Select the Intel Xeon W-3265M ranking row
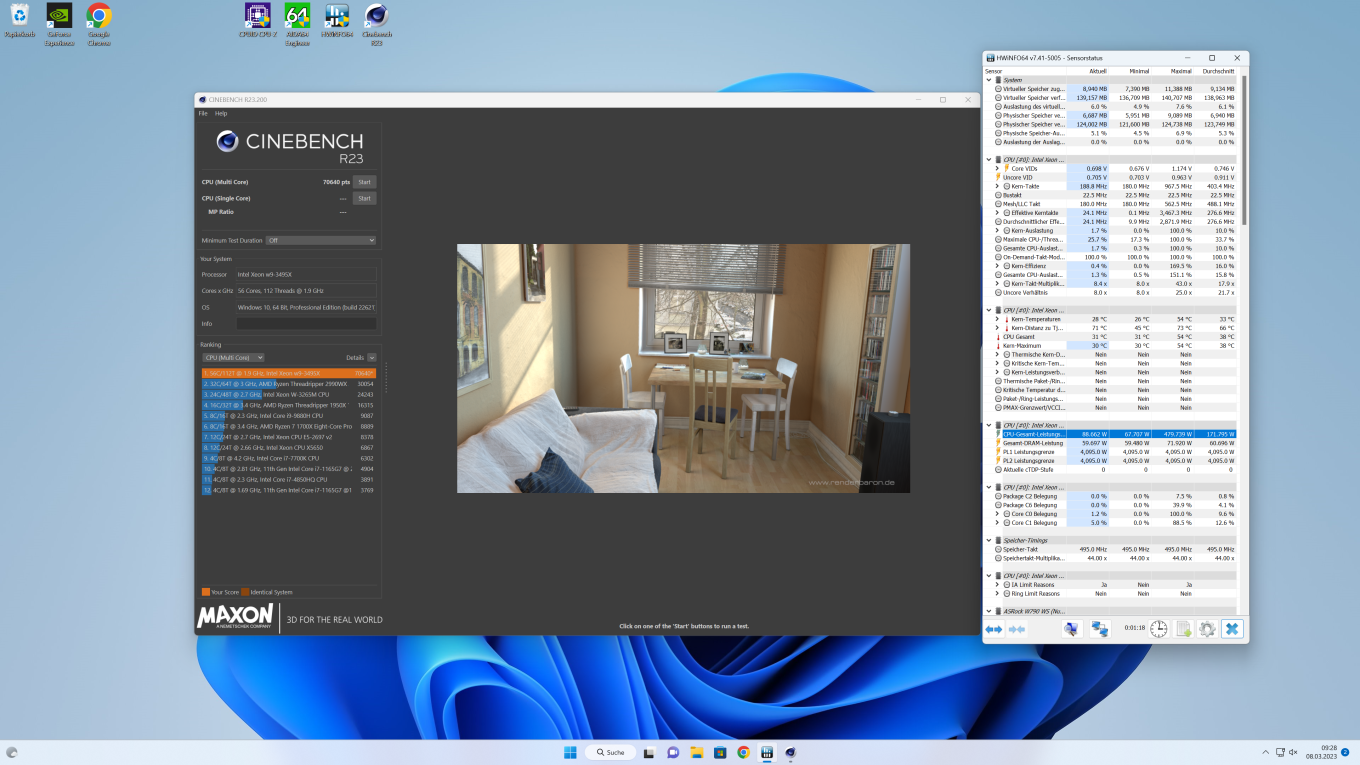The width and height of the screenshot is (1360, 765). click(x=289, y=394)
